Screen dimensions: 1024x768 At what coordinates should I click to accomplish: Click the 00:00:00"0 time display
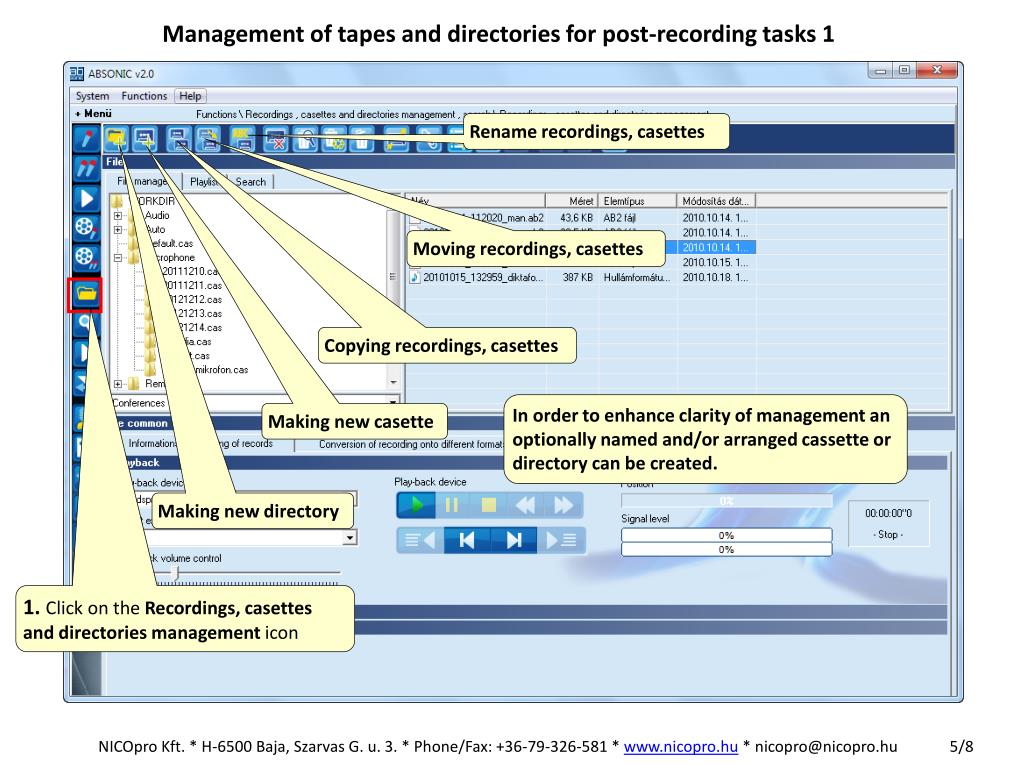click(888, 513)
